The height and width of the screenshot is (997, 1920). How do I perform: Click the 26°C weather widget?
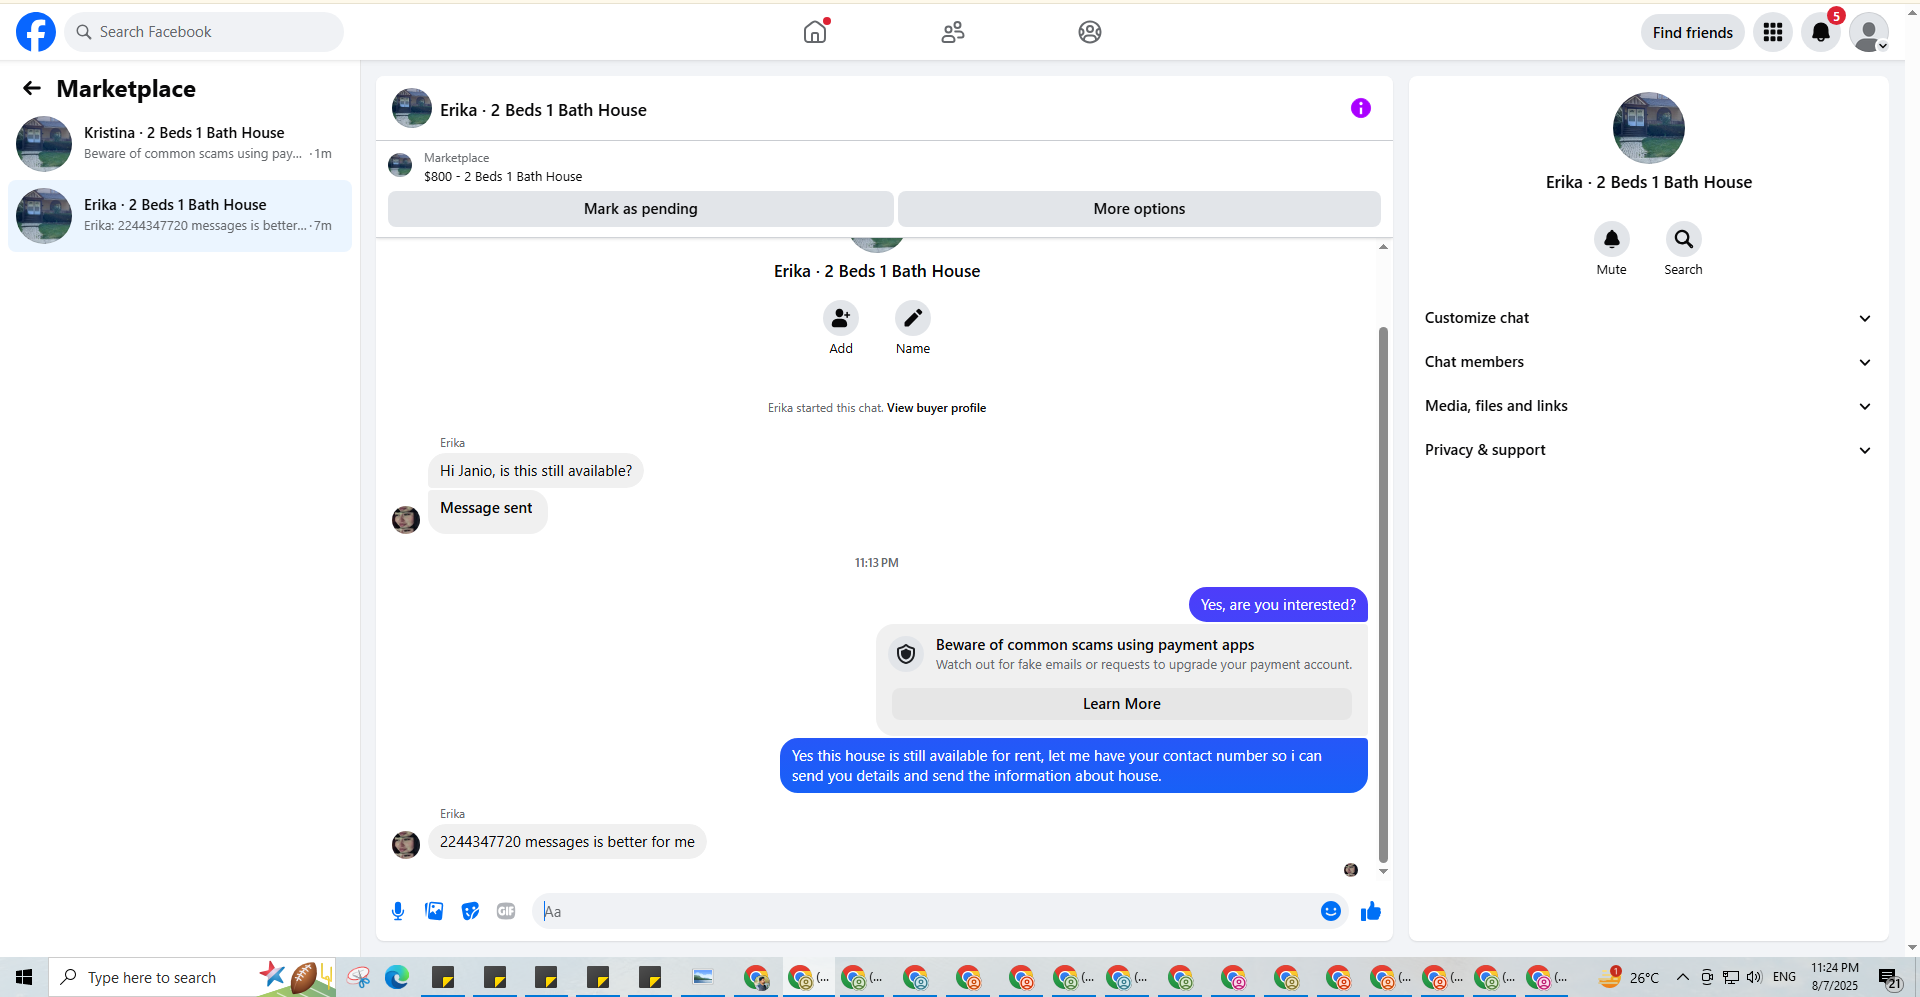coord(1629,977)
